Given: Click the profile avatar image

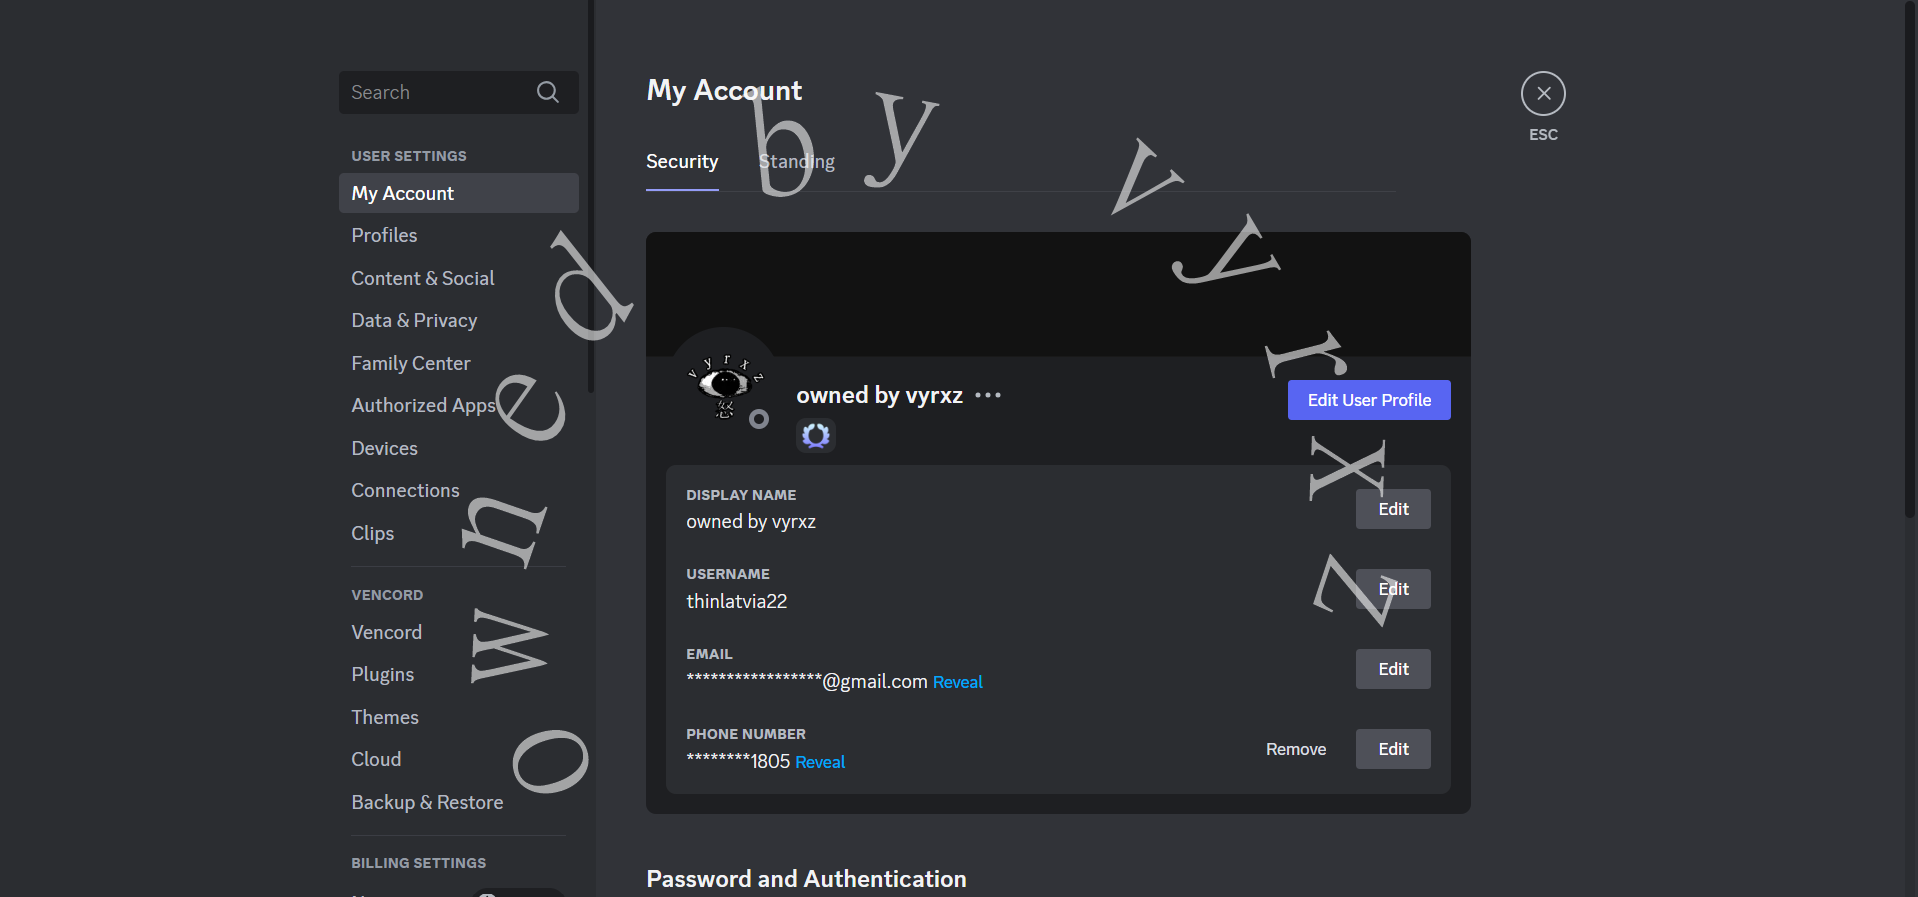Looking at the screenshot, I should point(724,384).
